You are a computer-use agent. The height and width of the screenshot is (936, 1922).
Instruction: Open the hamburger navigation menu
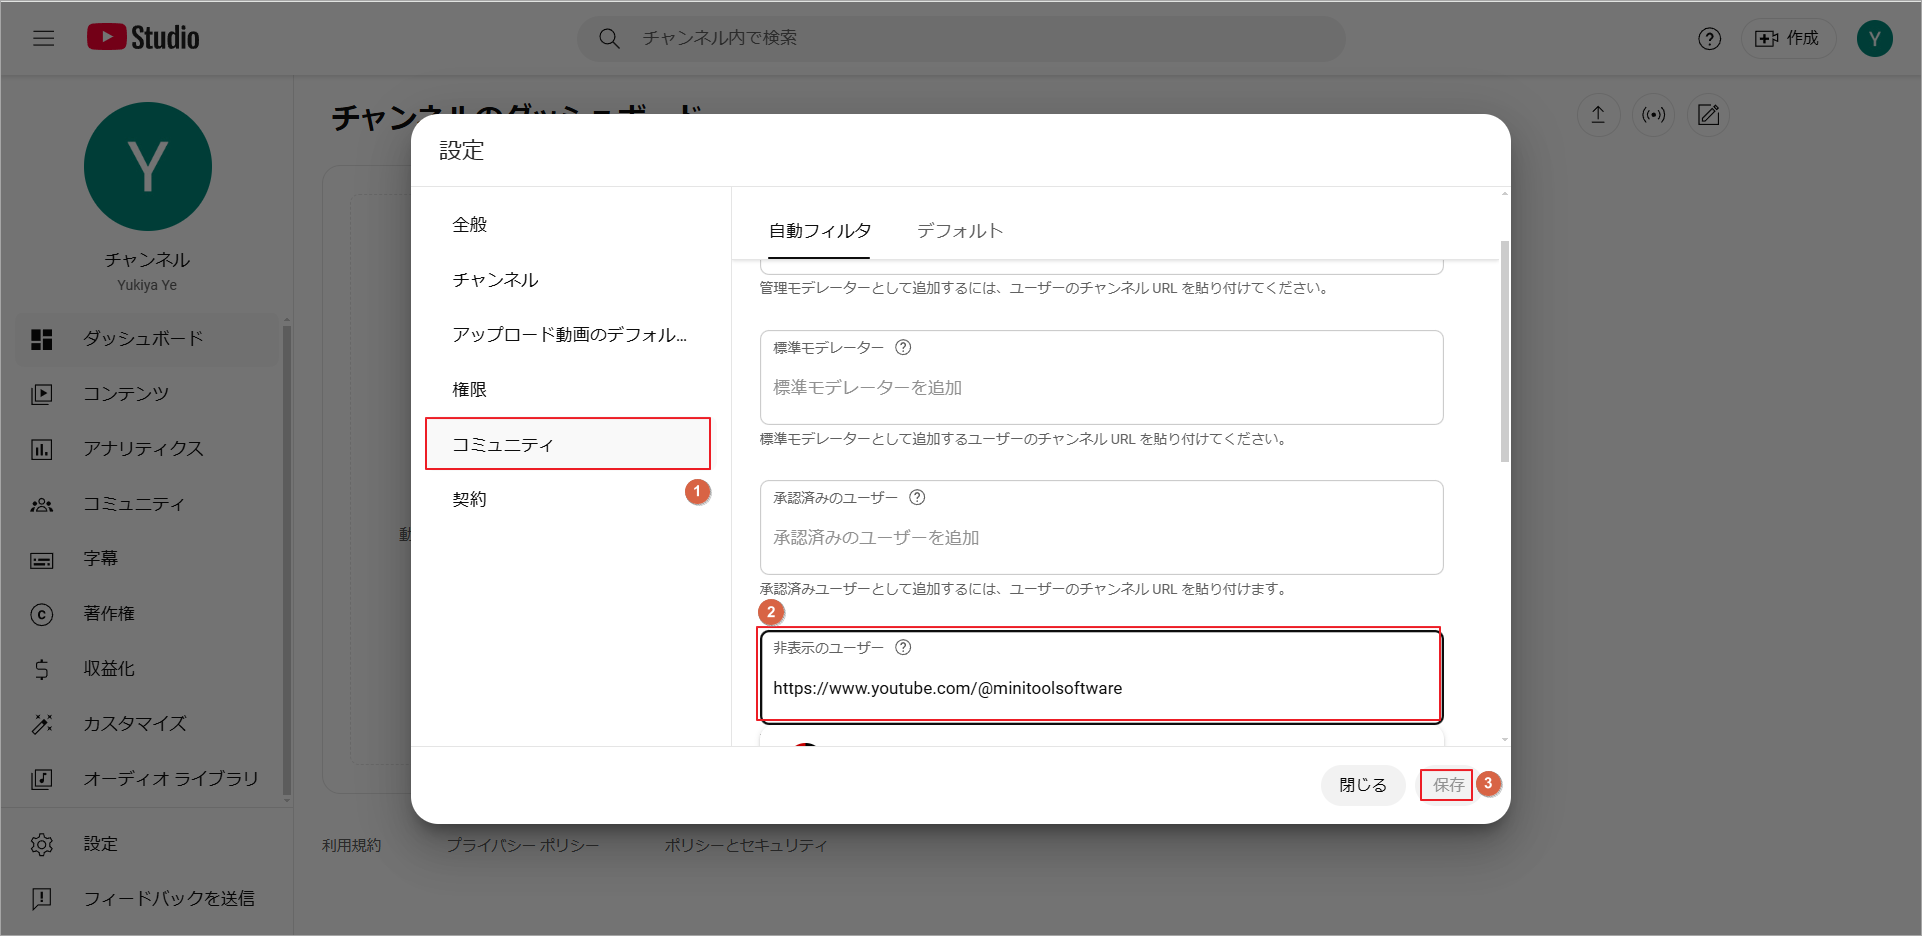point(43,38)
